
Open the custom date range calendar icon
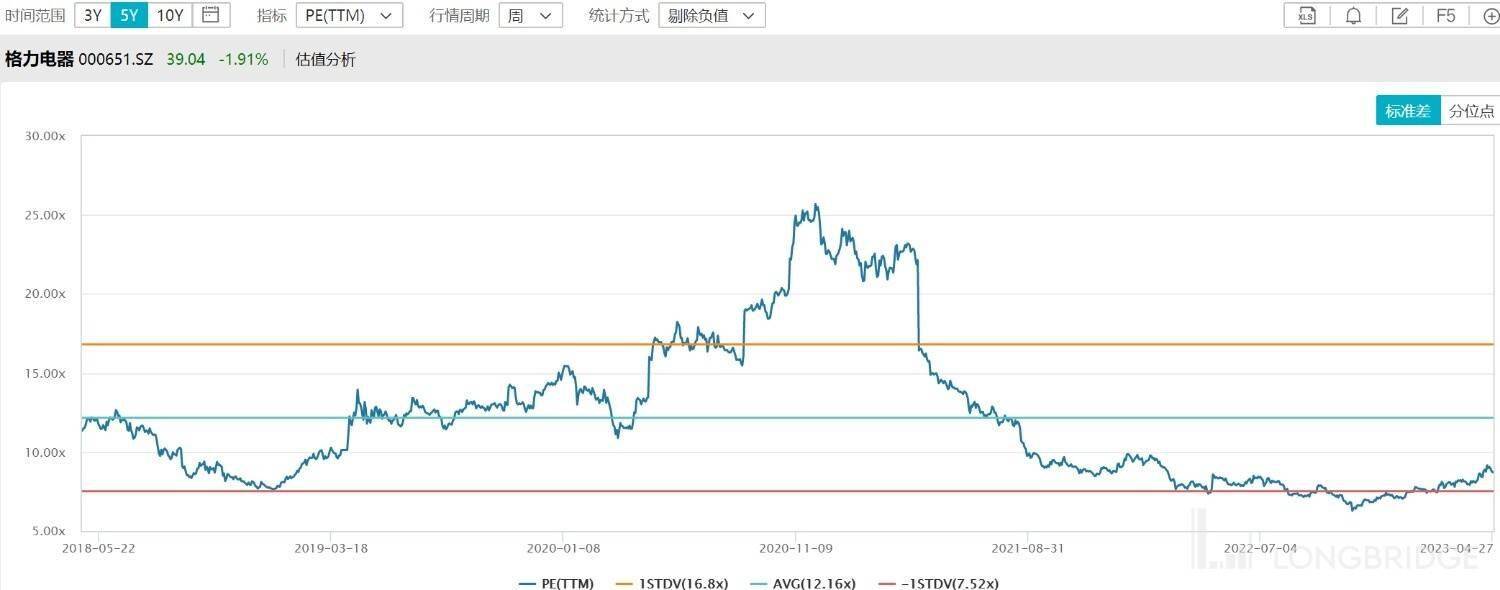210,15
